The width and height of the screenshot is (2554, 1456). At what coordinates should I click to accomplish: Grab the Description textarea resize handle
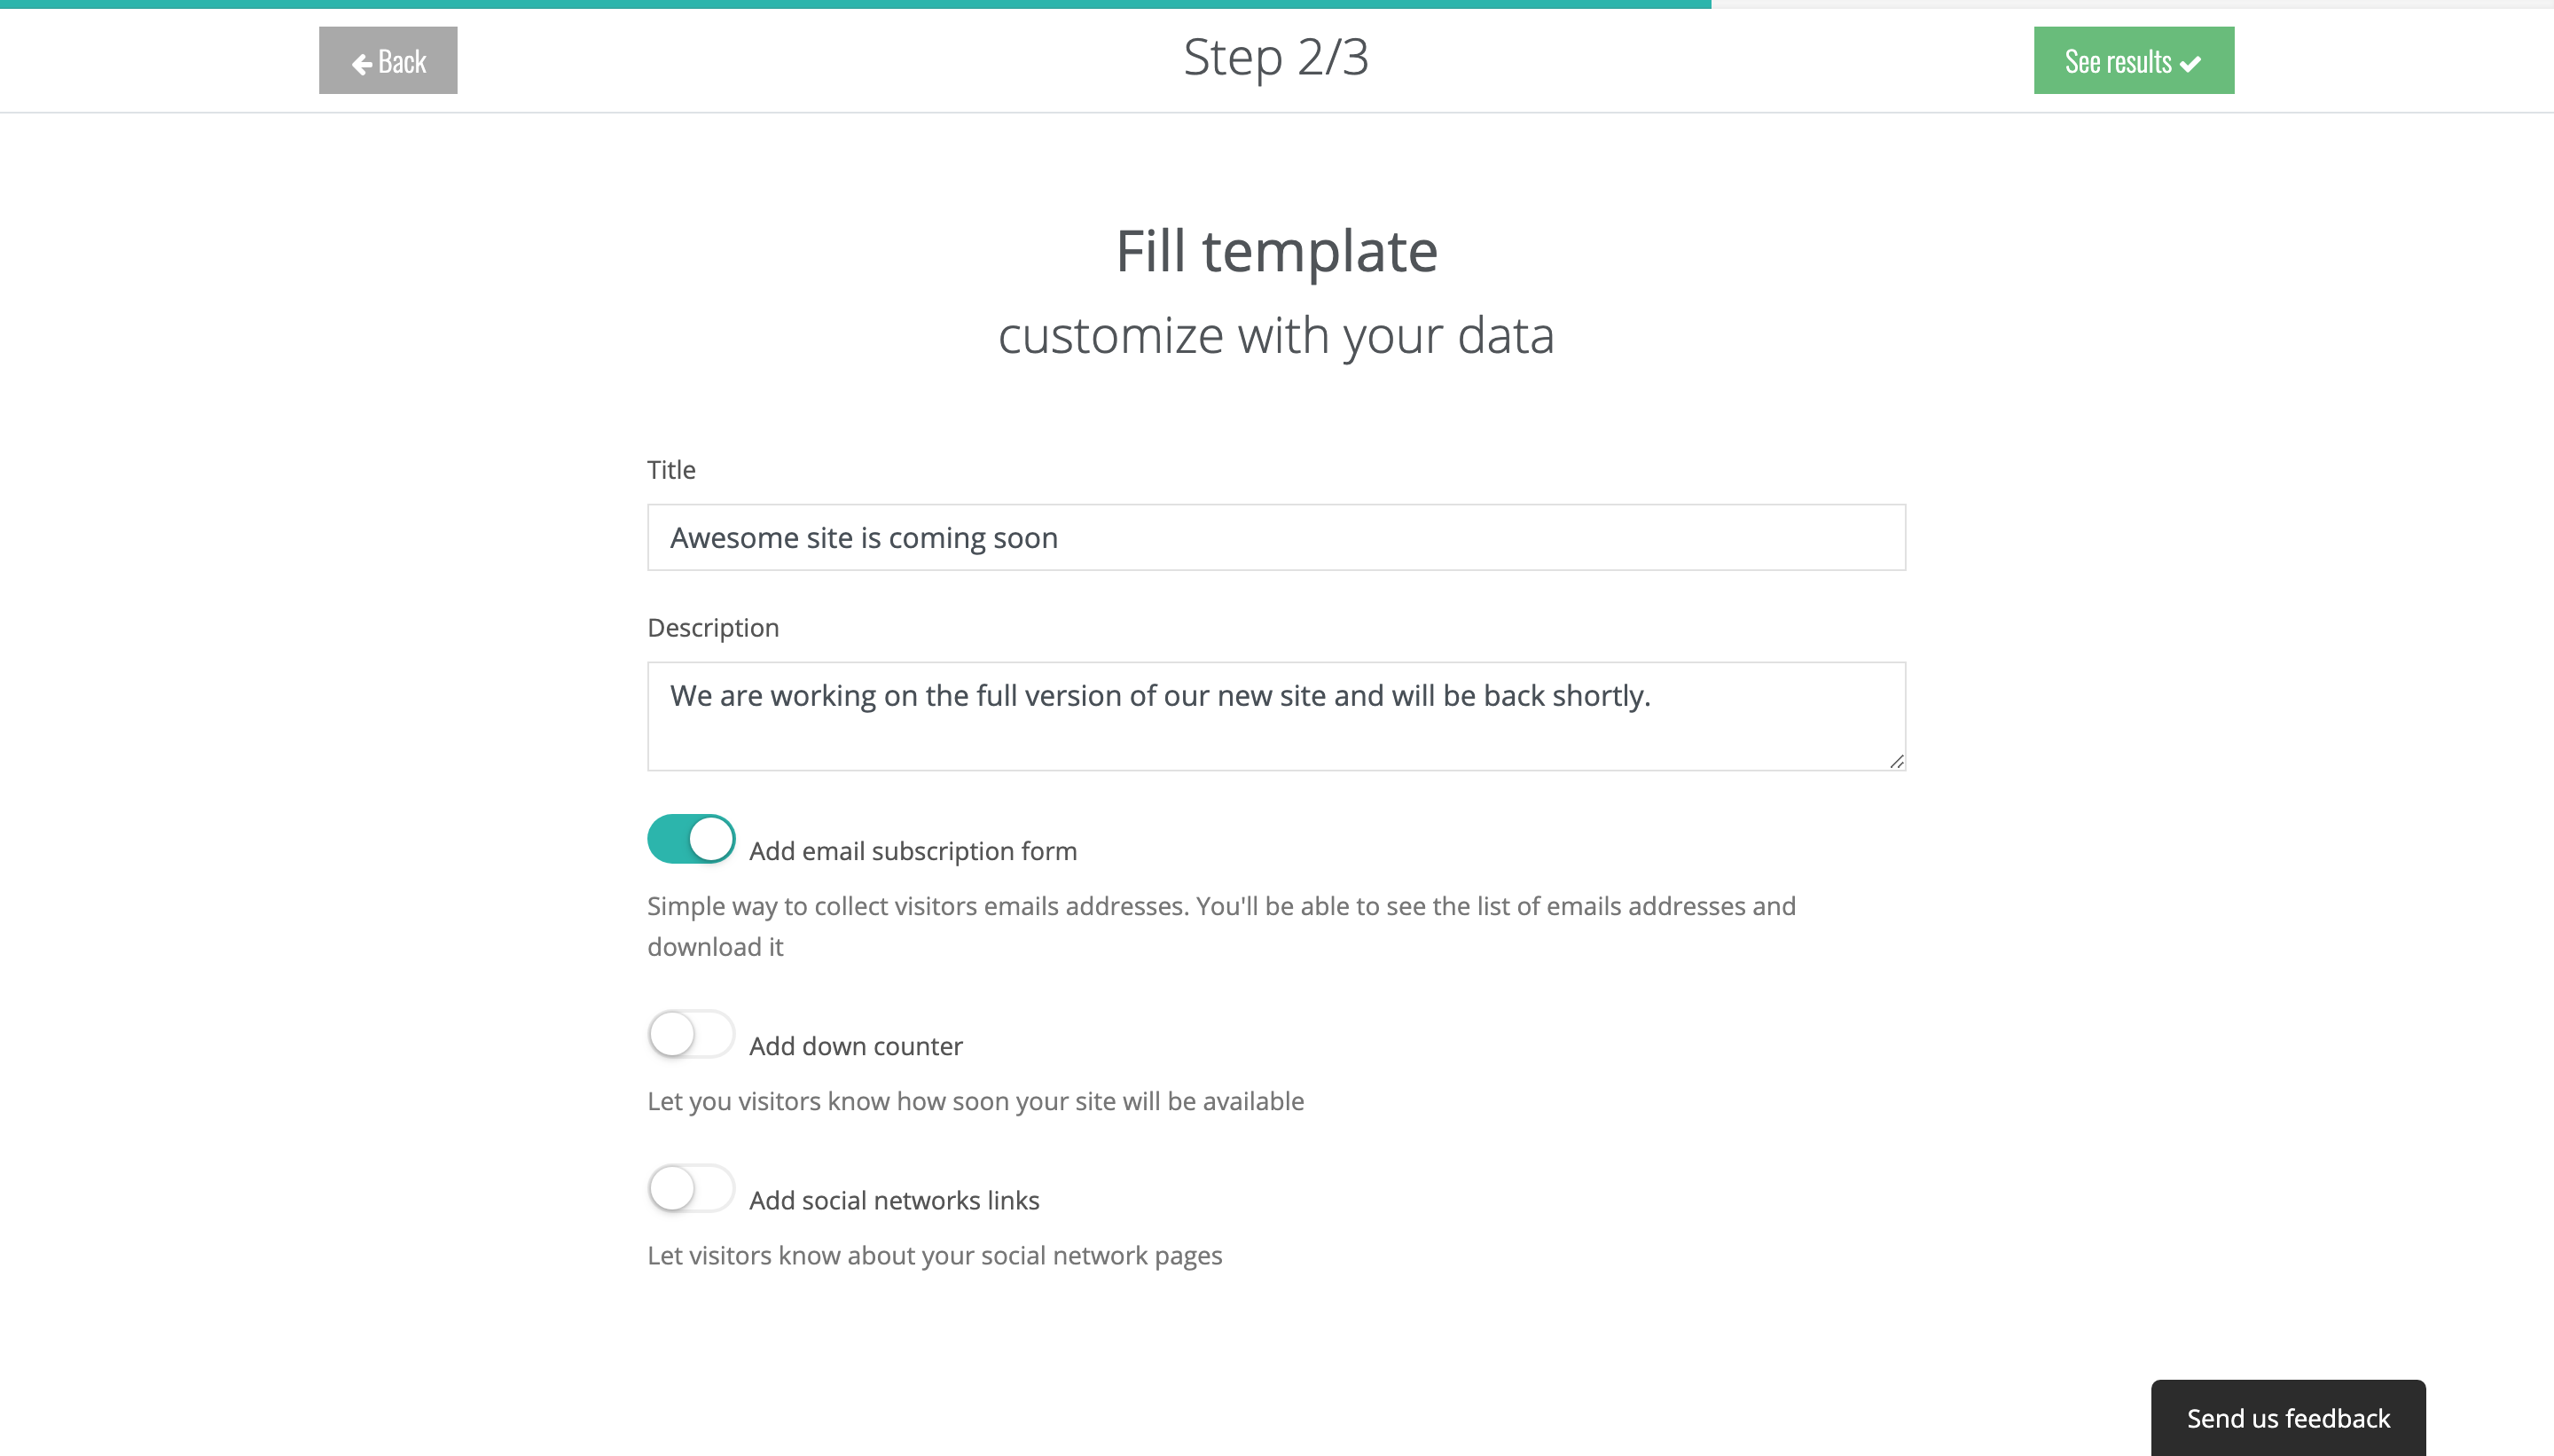1896,762
